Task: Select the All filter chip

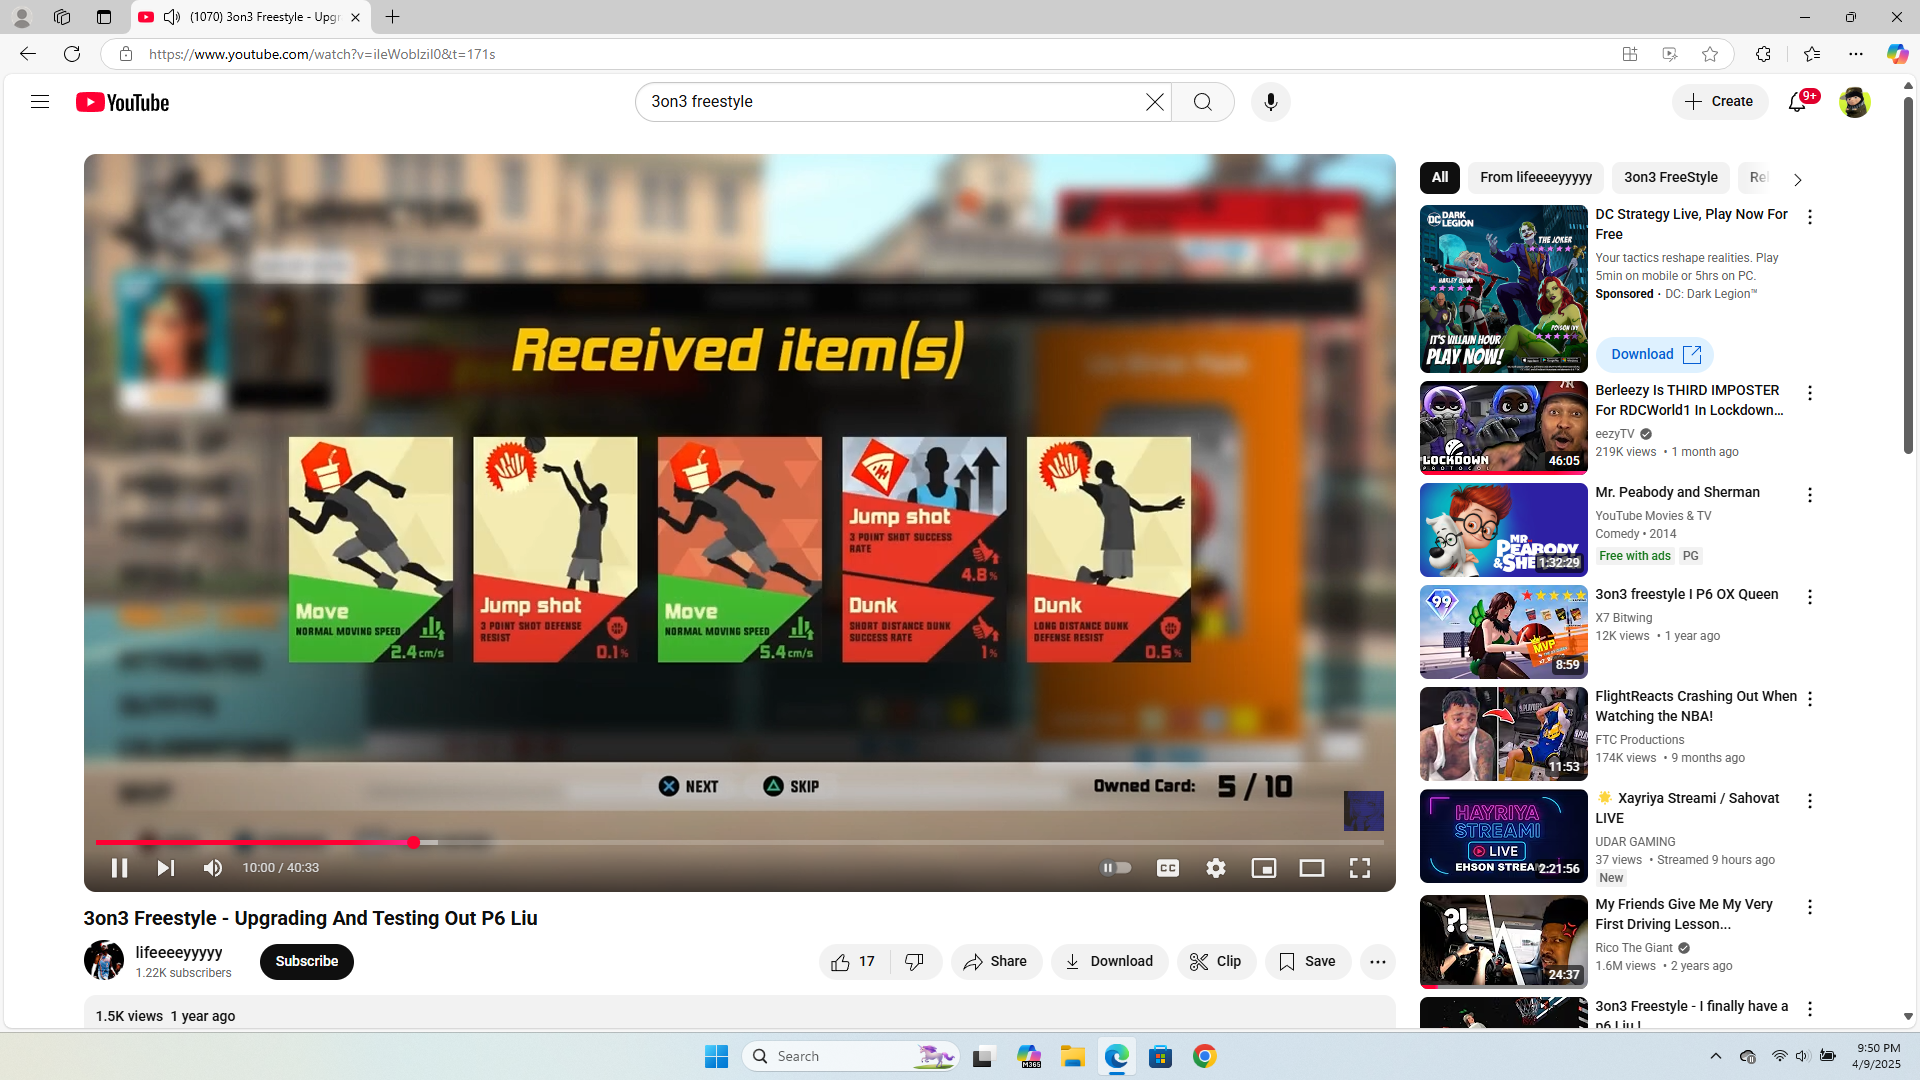Action: (1440, 178)
